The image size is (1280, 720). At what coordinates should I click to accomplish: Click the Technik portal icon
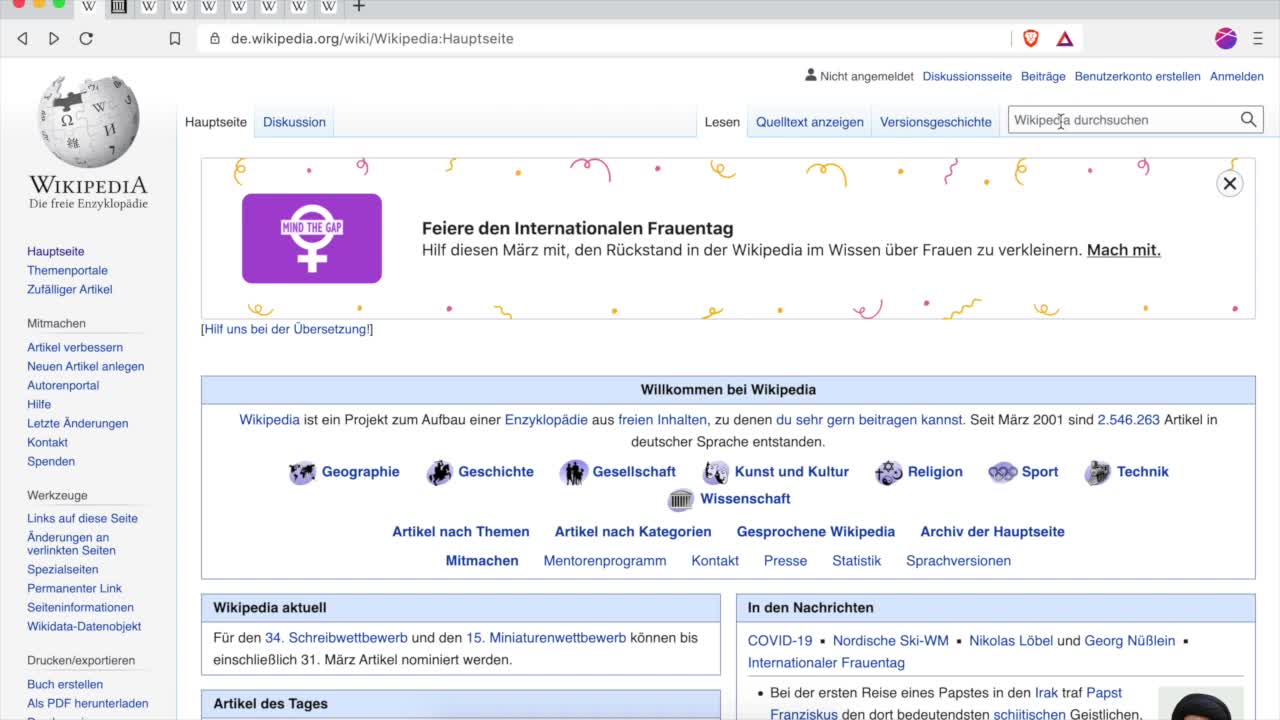click(x=1097, y=473)
